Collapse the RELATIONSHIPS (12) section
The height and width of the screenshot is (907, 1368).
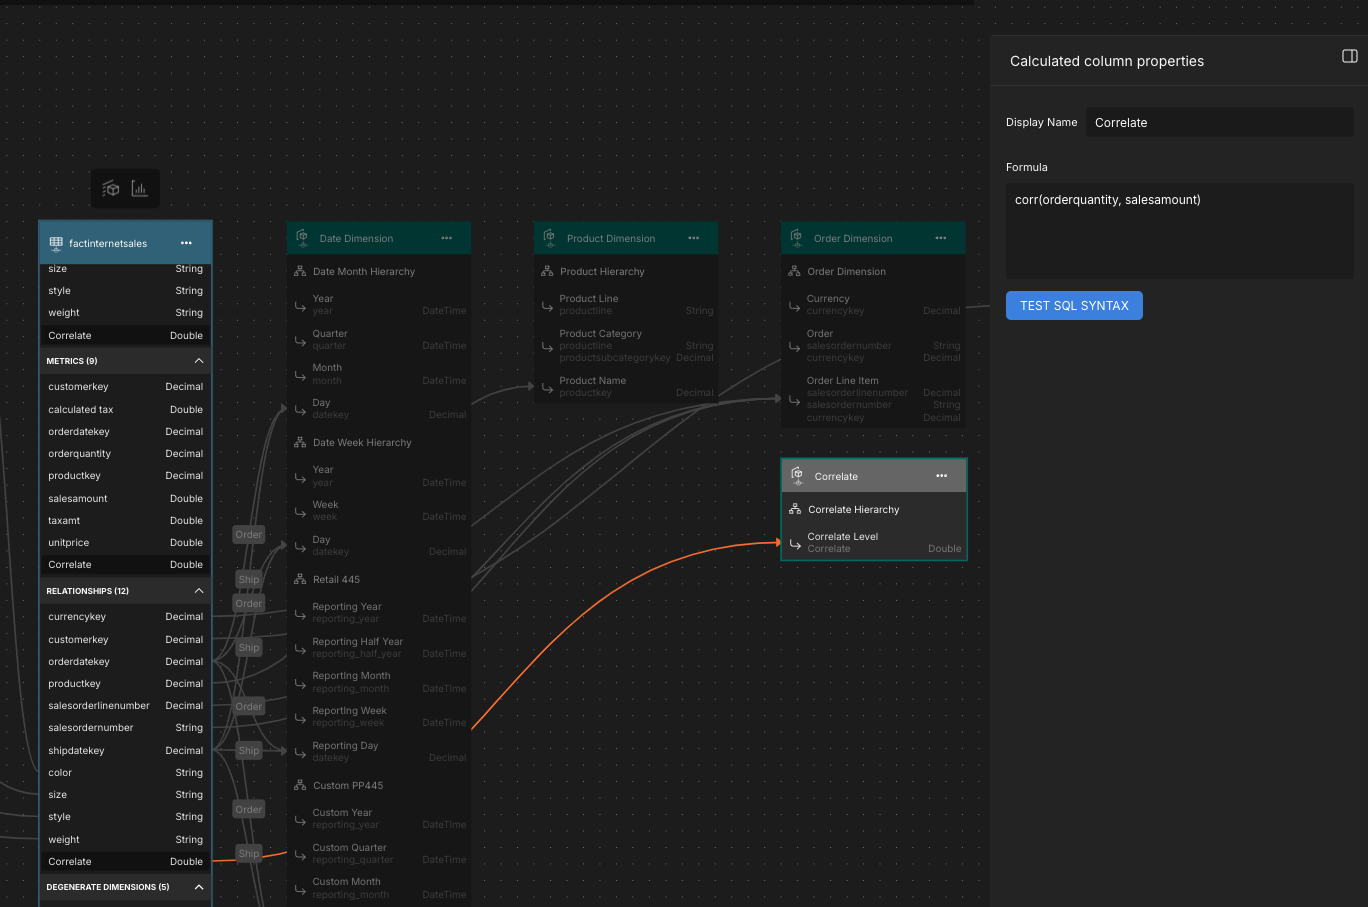(198, 591)
